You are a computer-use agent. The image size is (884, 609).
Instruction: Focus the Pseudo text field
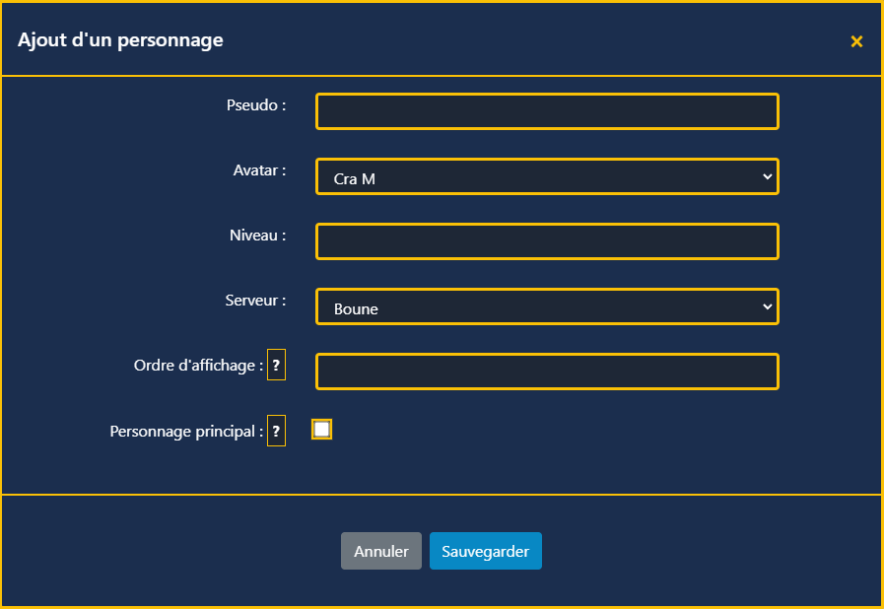(546, 111)
